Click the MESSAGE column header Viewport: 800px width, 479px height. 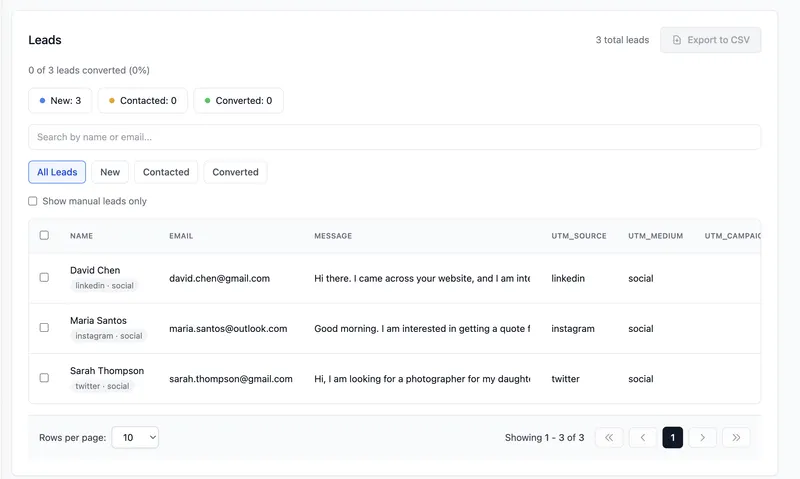coord(333,236)
